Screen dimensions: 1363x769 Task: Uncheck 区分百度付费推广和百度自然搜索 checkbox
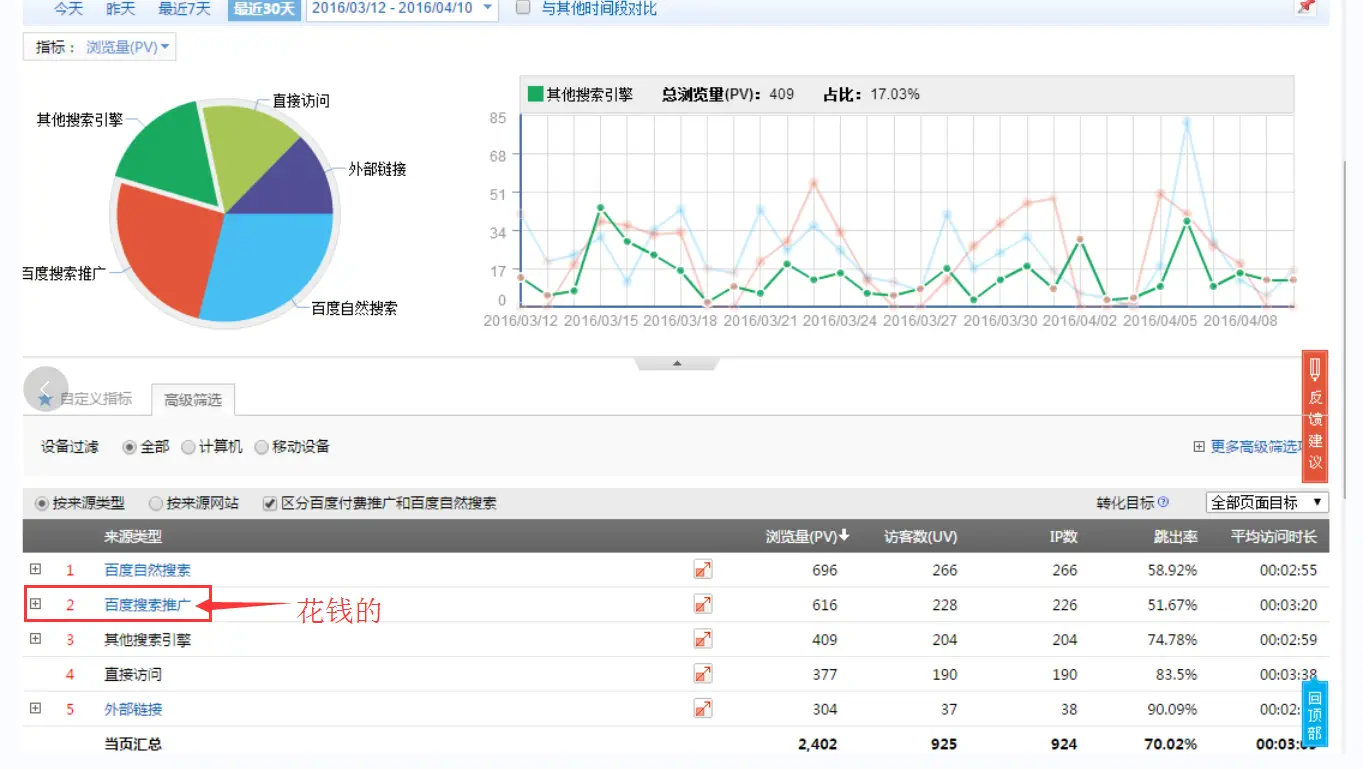coord(269,504)
